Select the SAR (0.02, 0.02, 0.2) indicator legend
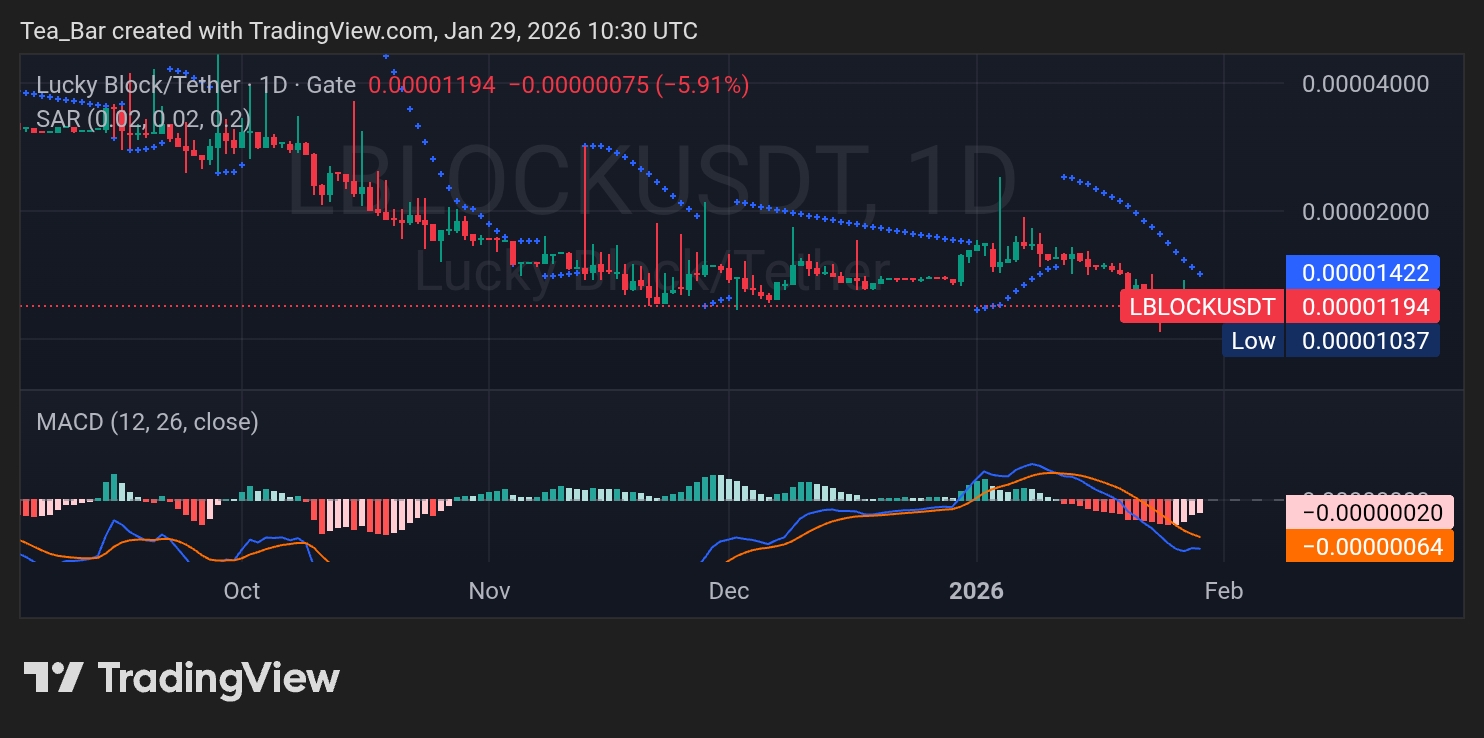This screenshot has width=1484, height=738. [x=143, y=119]
